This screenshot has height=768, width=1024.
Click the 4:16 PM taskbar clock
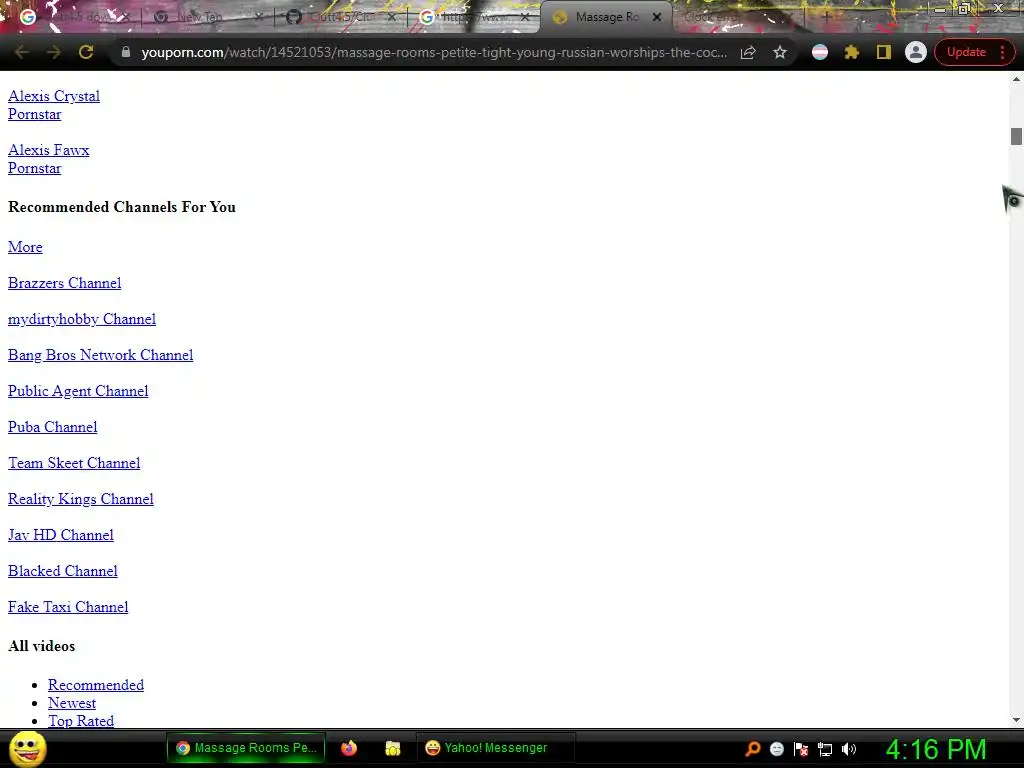tap(936, 749)
